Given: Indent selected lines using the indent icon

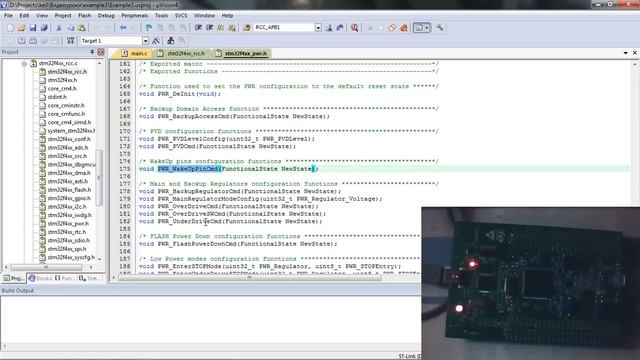Looking at the screenshot, I should click(x=198, y=28).
